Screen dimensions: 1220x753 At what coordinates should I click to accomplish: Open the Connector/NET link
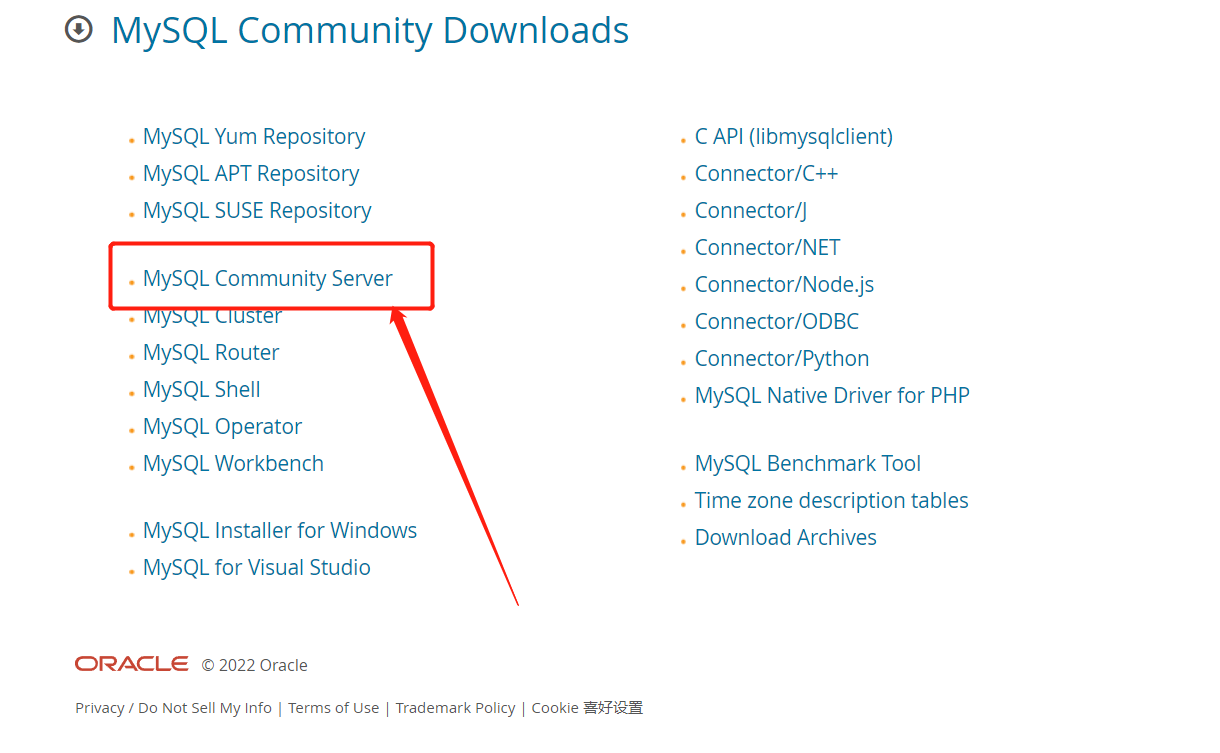(x=768, y=247)
